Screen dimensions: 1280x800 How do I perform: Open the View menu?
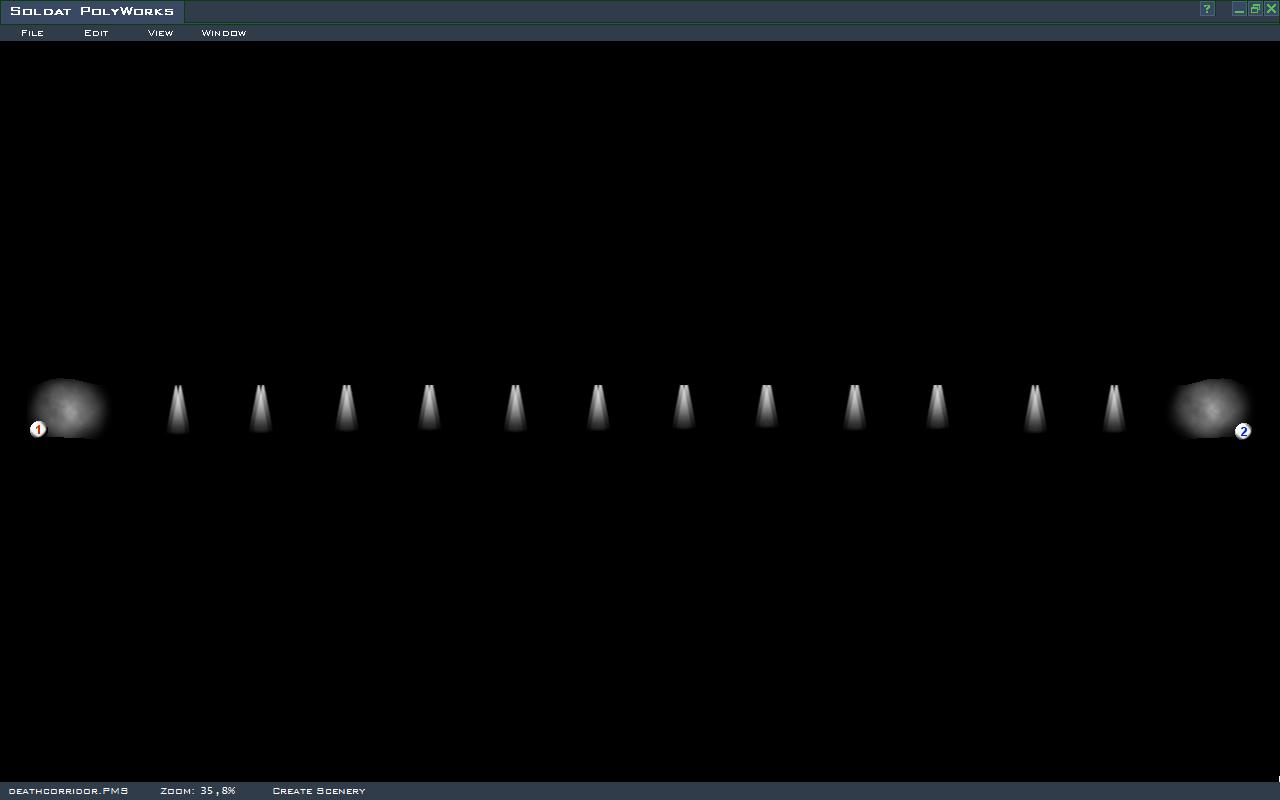coord(160,33)
